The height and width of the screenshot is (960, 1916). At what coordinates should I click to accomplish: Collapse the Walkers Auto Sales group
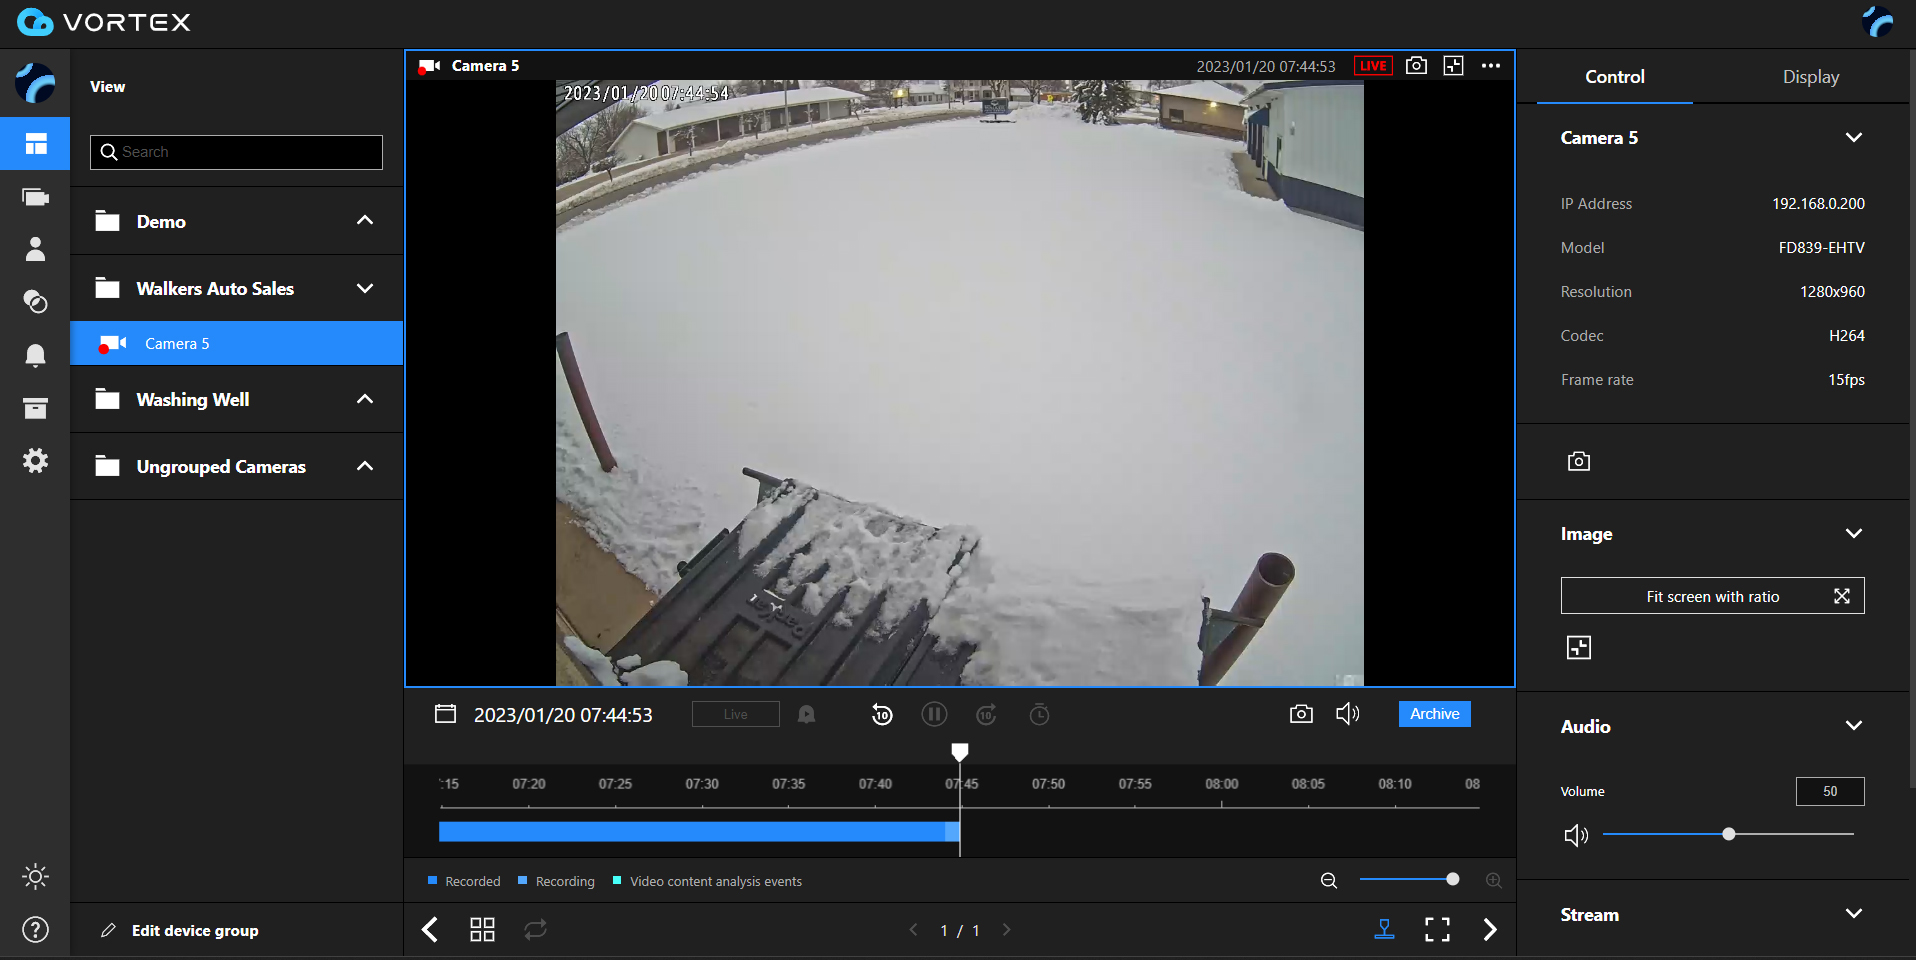pos(365,288)
